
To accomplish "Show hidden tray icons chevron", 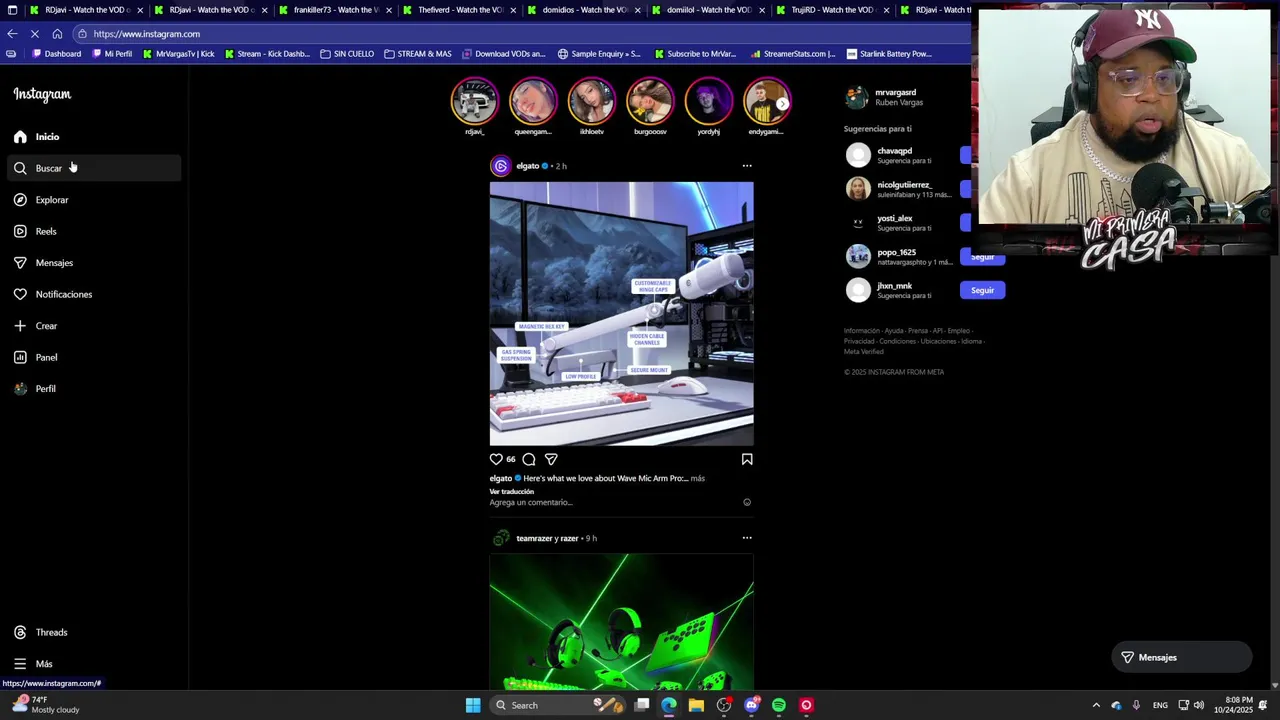I will (x=1096, y=705).
